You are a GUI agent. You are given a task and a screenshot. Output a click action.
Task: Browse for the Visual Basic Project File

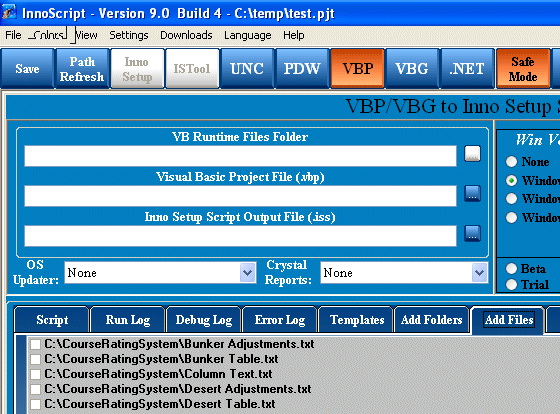point(472,194)
